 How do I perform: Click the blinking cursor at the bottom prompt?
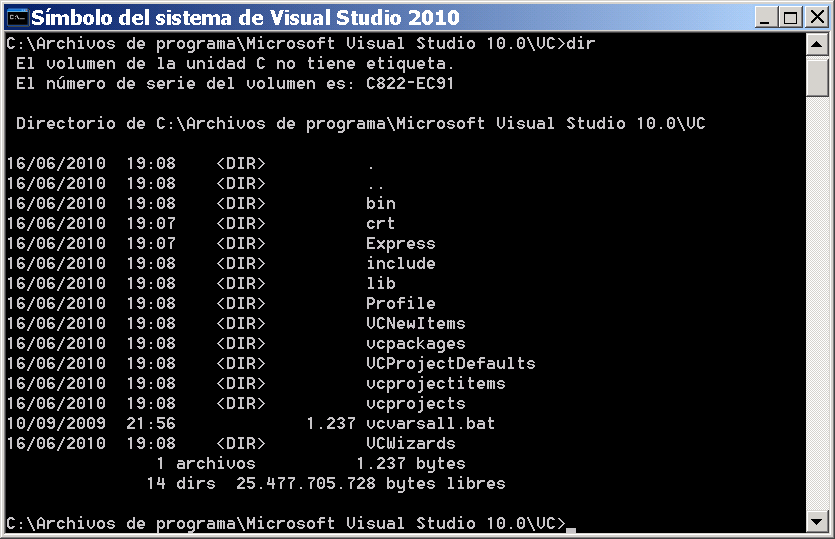tap(571, 529)
